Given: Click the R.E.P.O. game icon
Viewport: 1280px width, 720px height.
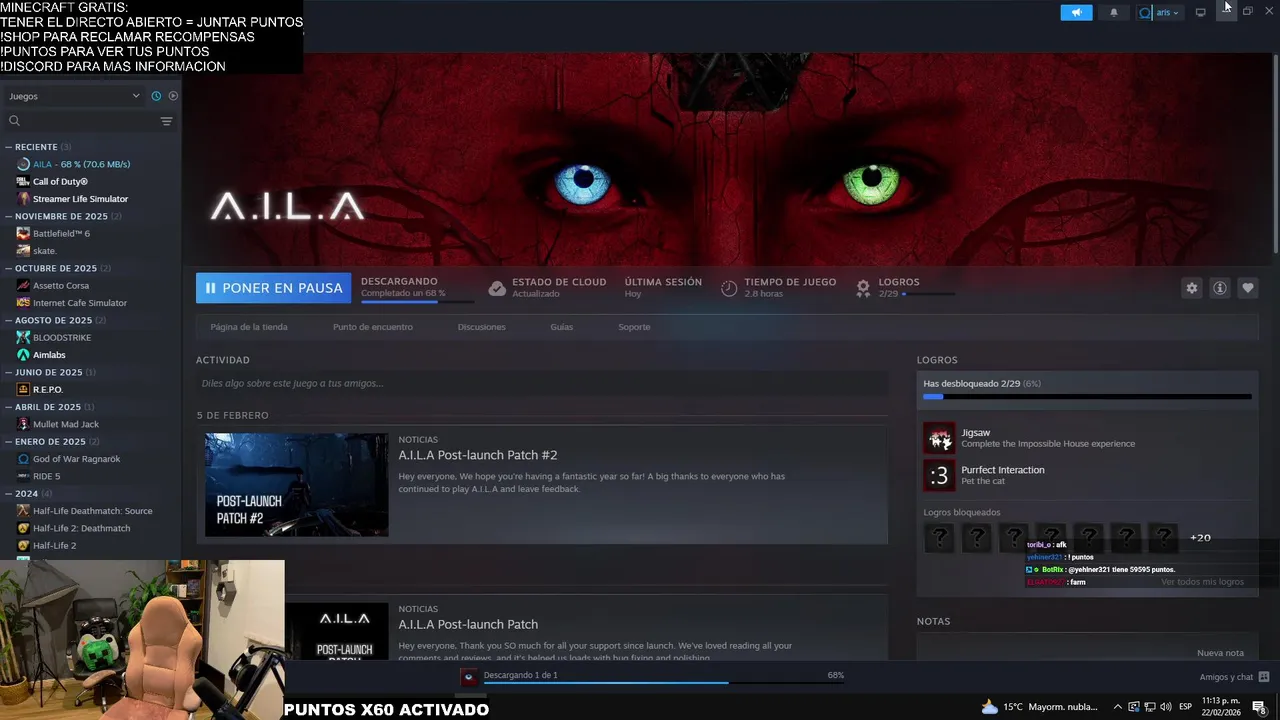Looking at the screenshot, I should pyautogui.click(x=23, y=389).
